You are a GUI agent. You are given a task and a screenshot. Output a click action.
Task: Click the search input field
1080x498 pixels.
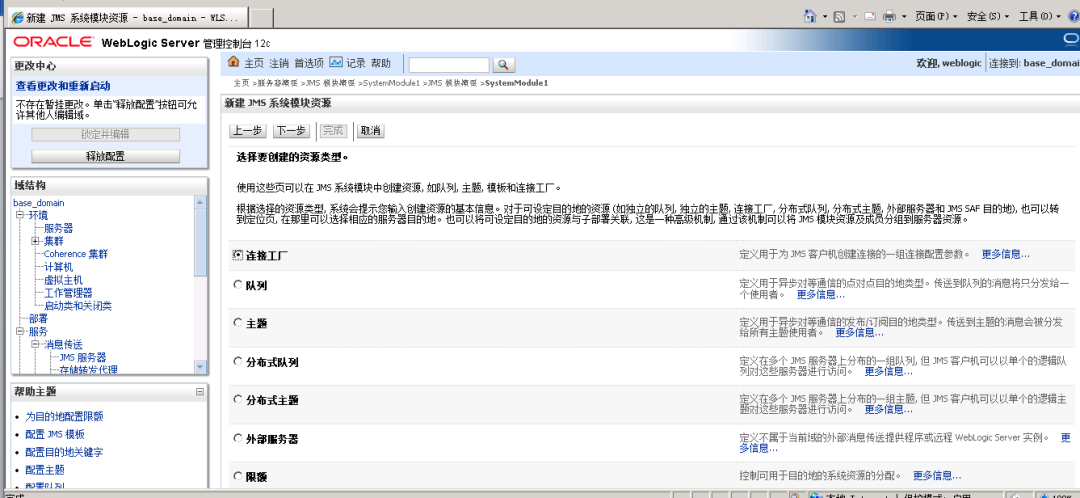pyautogui.click(x=449, y=65)
